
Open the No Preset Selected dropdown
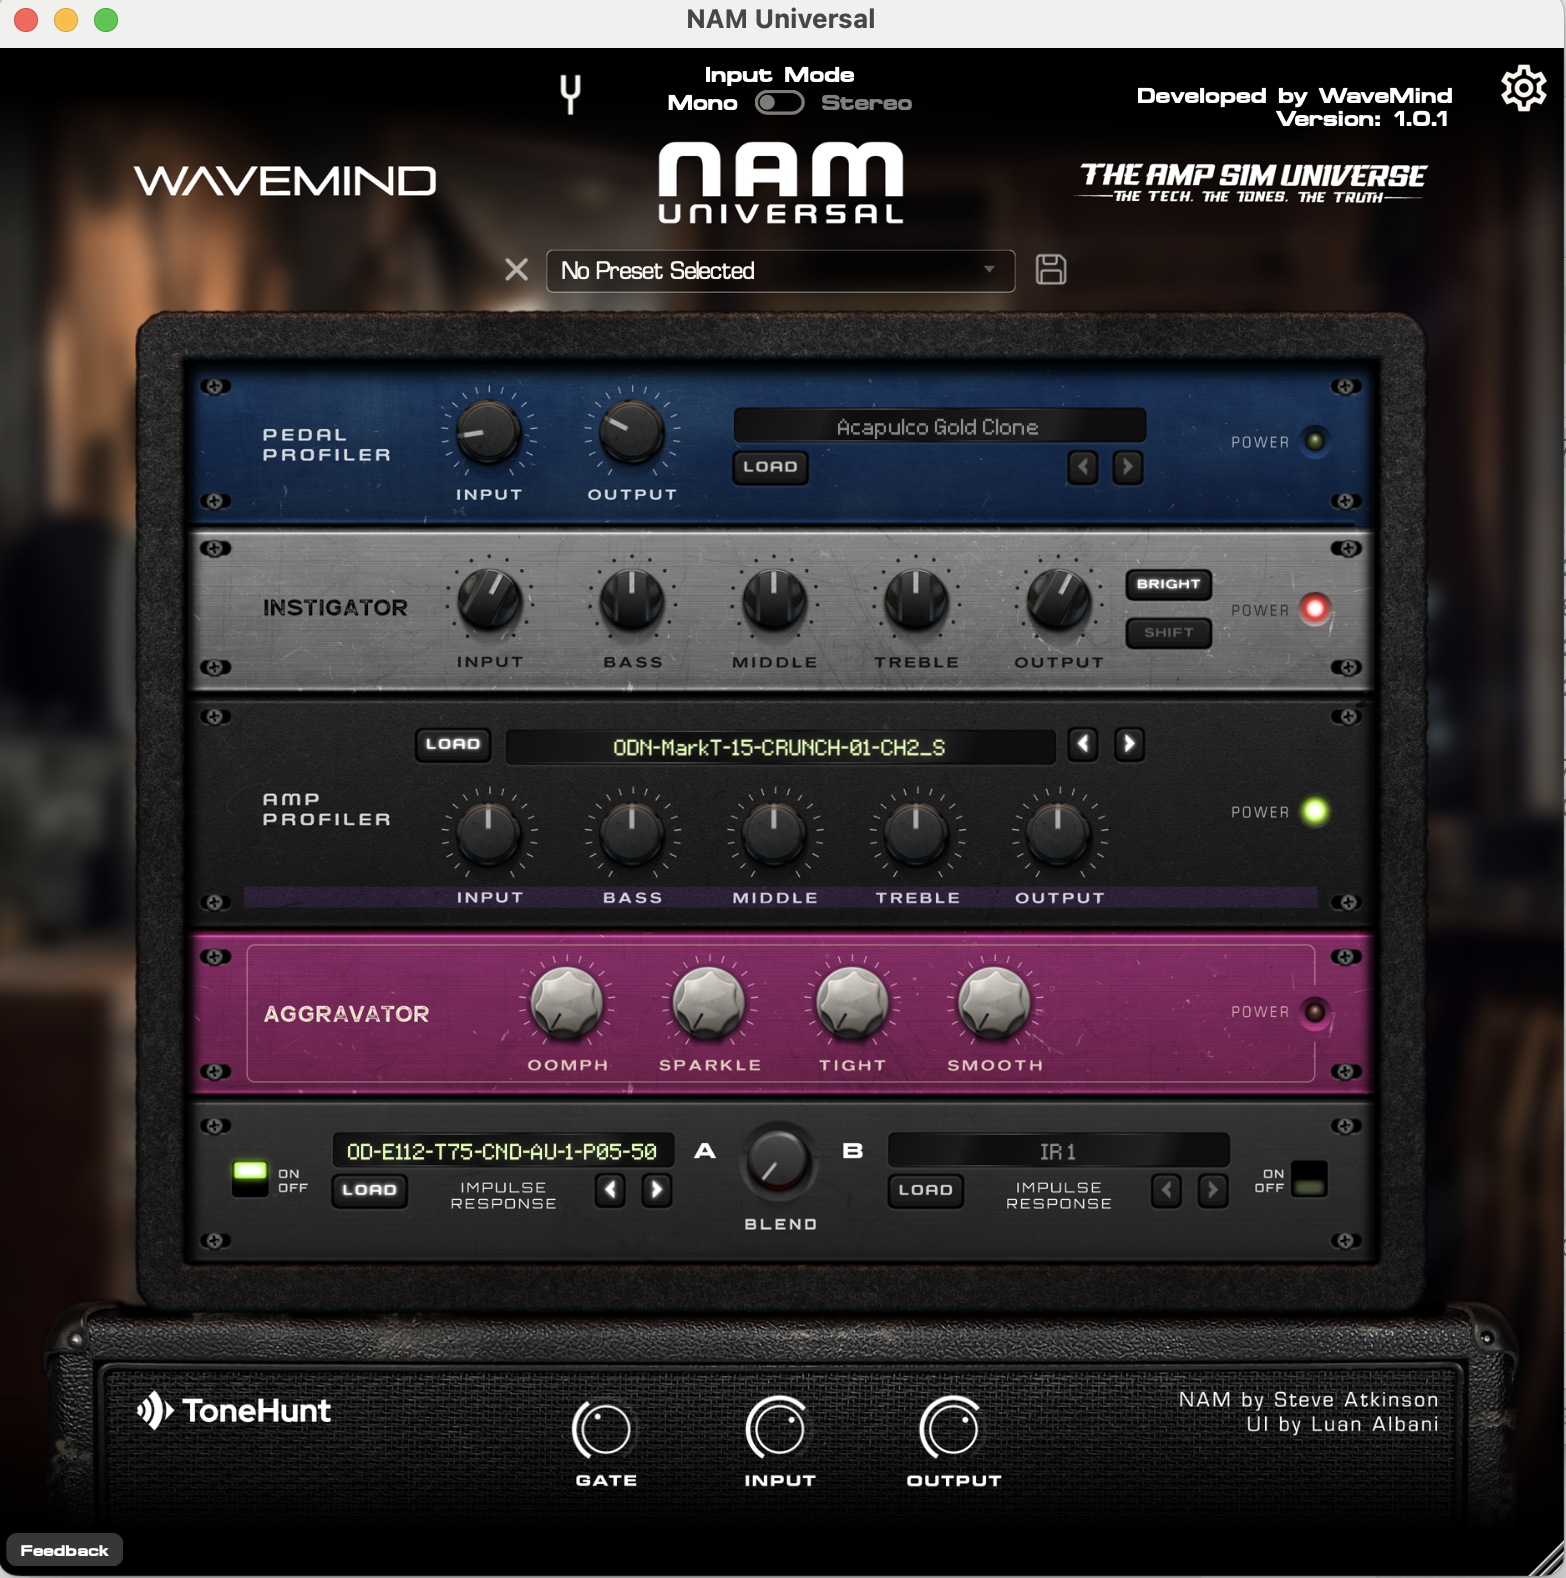pyautogui.click(x=780, y=271)
